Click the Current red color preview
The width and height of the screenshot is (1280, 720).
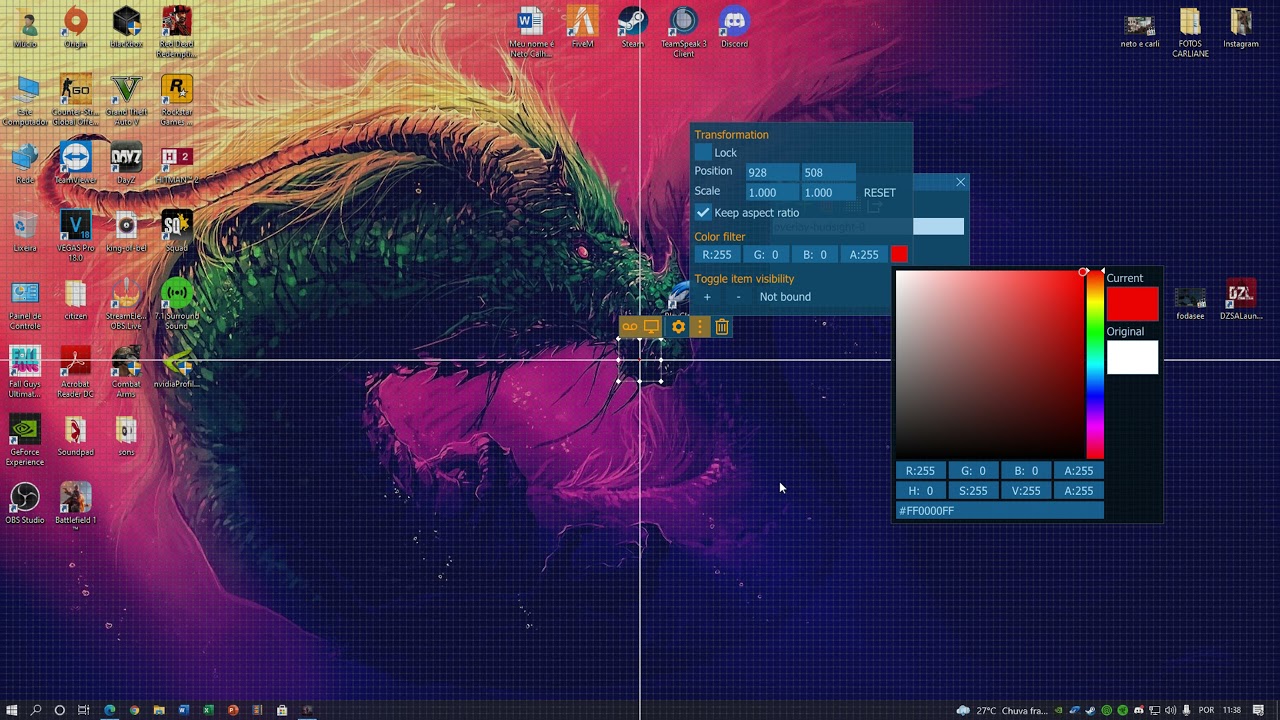pyautogui.click(x=1132, y=304)
